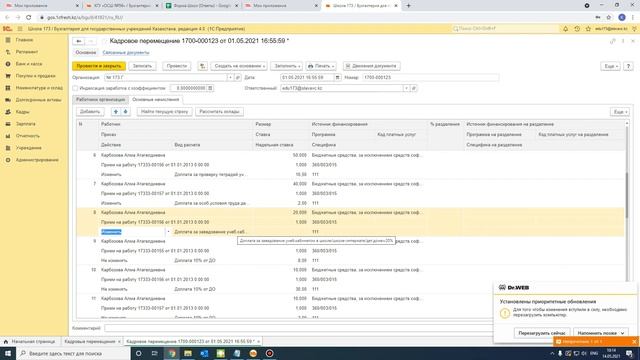Click the Рассчитать оклады button
This screenshot has height=360, width=640.
tap(219, 111)
